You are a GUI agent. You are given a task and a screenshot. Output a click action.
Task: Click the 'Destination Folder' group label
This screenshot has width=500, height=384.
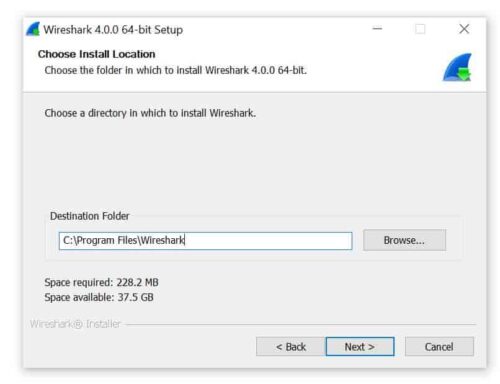pyautogui.click(x=89, y=216)
